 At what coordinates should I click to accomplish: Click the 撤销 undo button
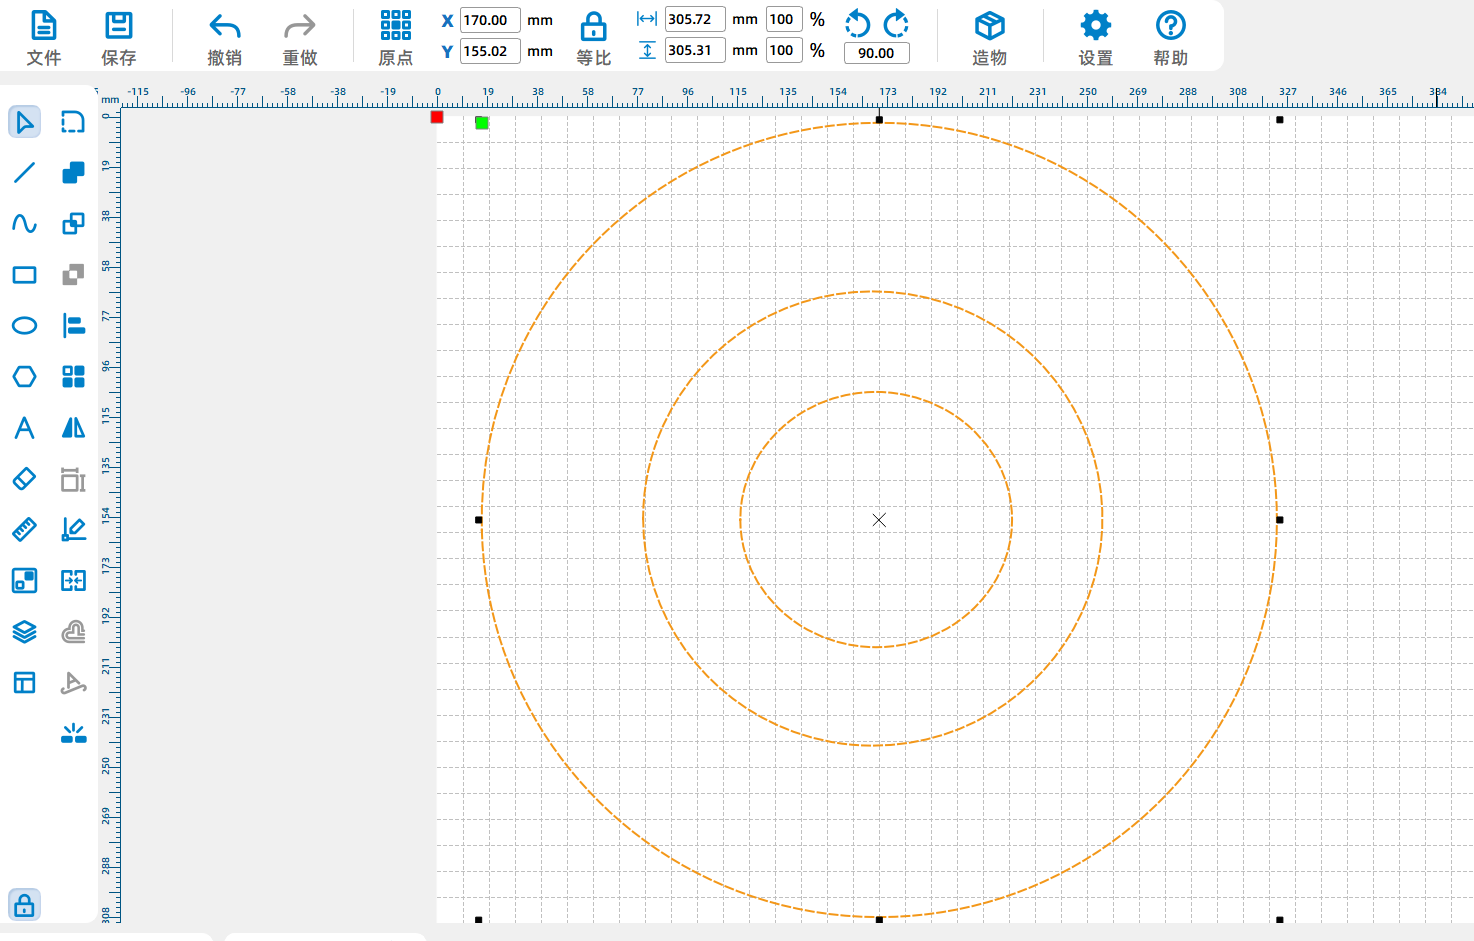point(225,38)
